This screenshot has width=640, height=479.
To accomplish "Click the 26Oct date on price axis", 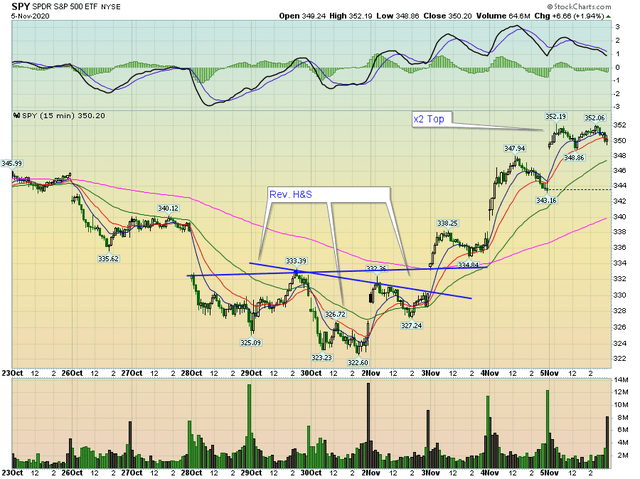I will [72, 373].
